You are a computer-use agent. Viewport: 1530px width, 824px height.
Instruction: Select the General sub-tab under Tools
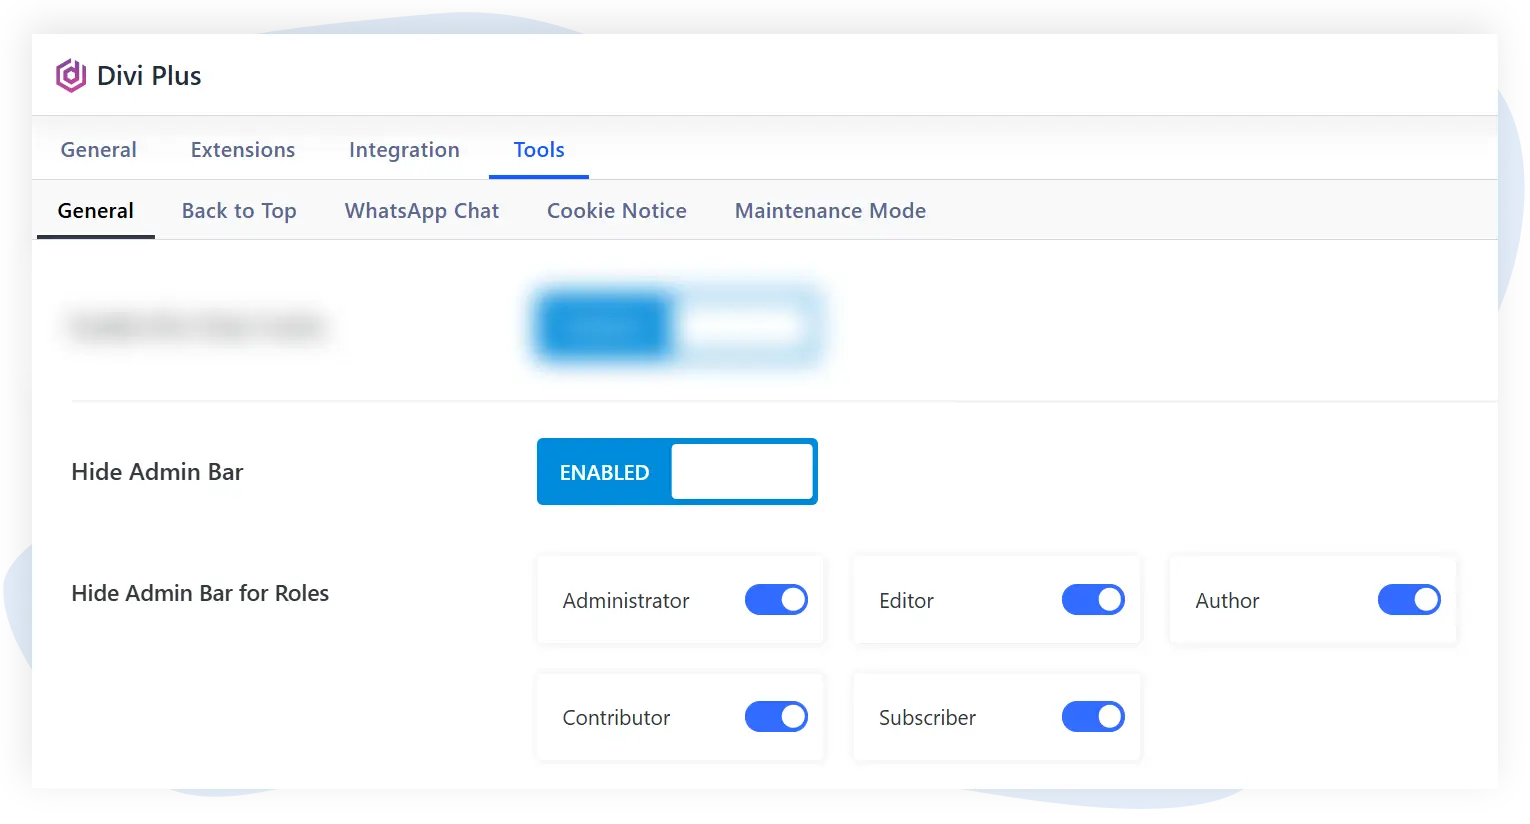click(x=96, y=211)
